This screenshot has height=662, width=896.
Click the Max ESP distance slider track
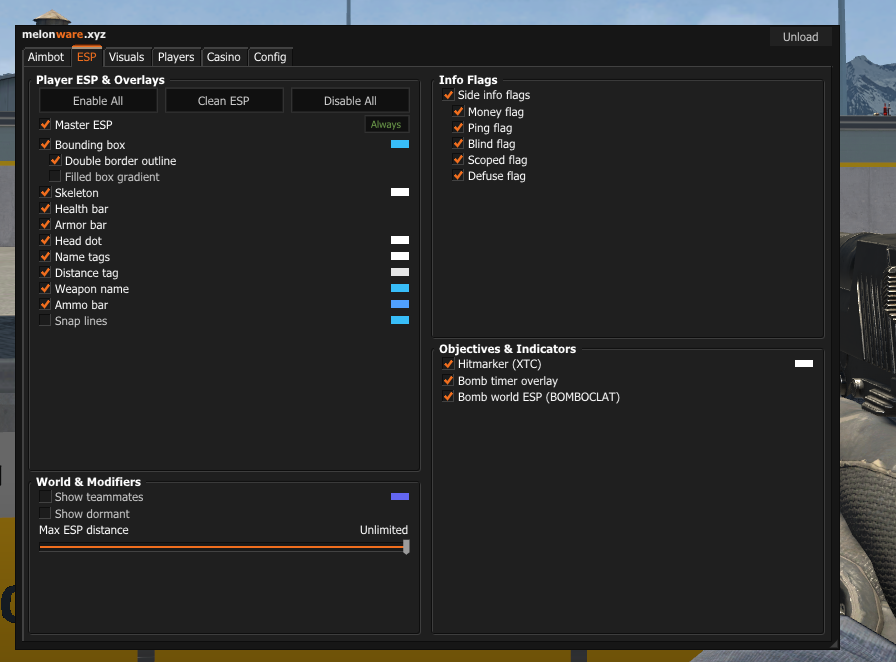pos(222,547)
